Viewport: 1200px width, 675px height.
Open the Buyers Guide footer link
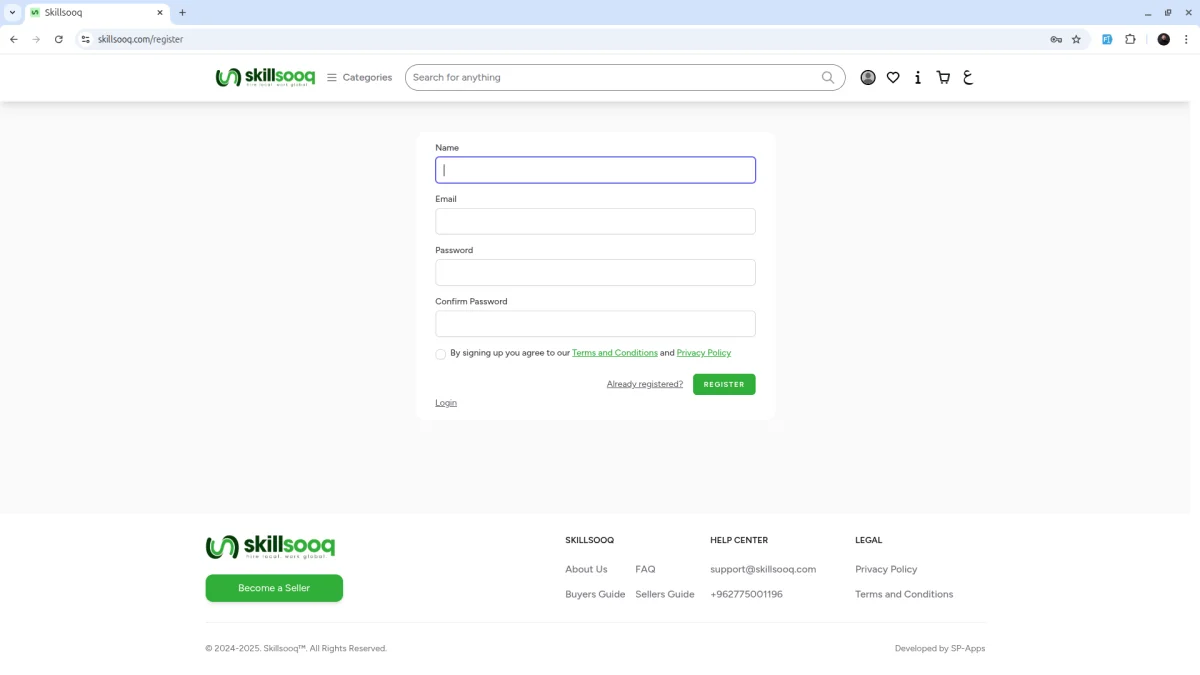(595, 594)
